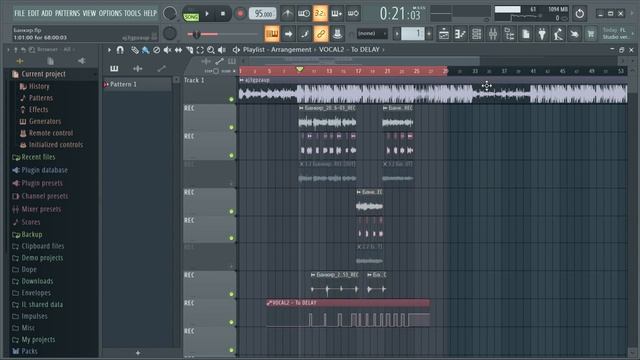Open the tempo tapper icon

558,34
